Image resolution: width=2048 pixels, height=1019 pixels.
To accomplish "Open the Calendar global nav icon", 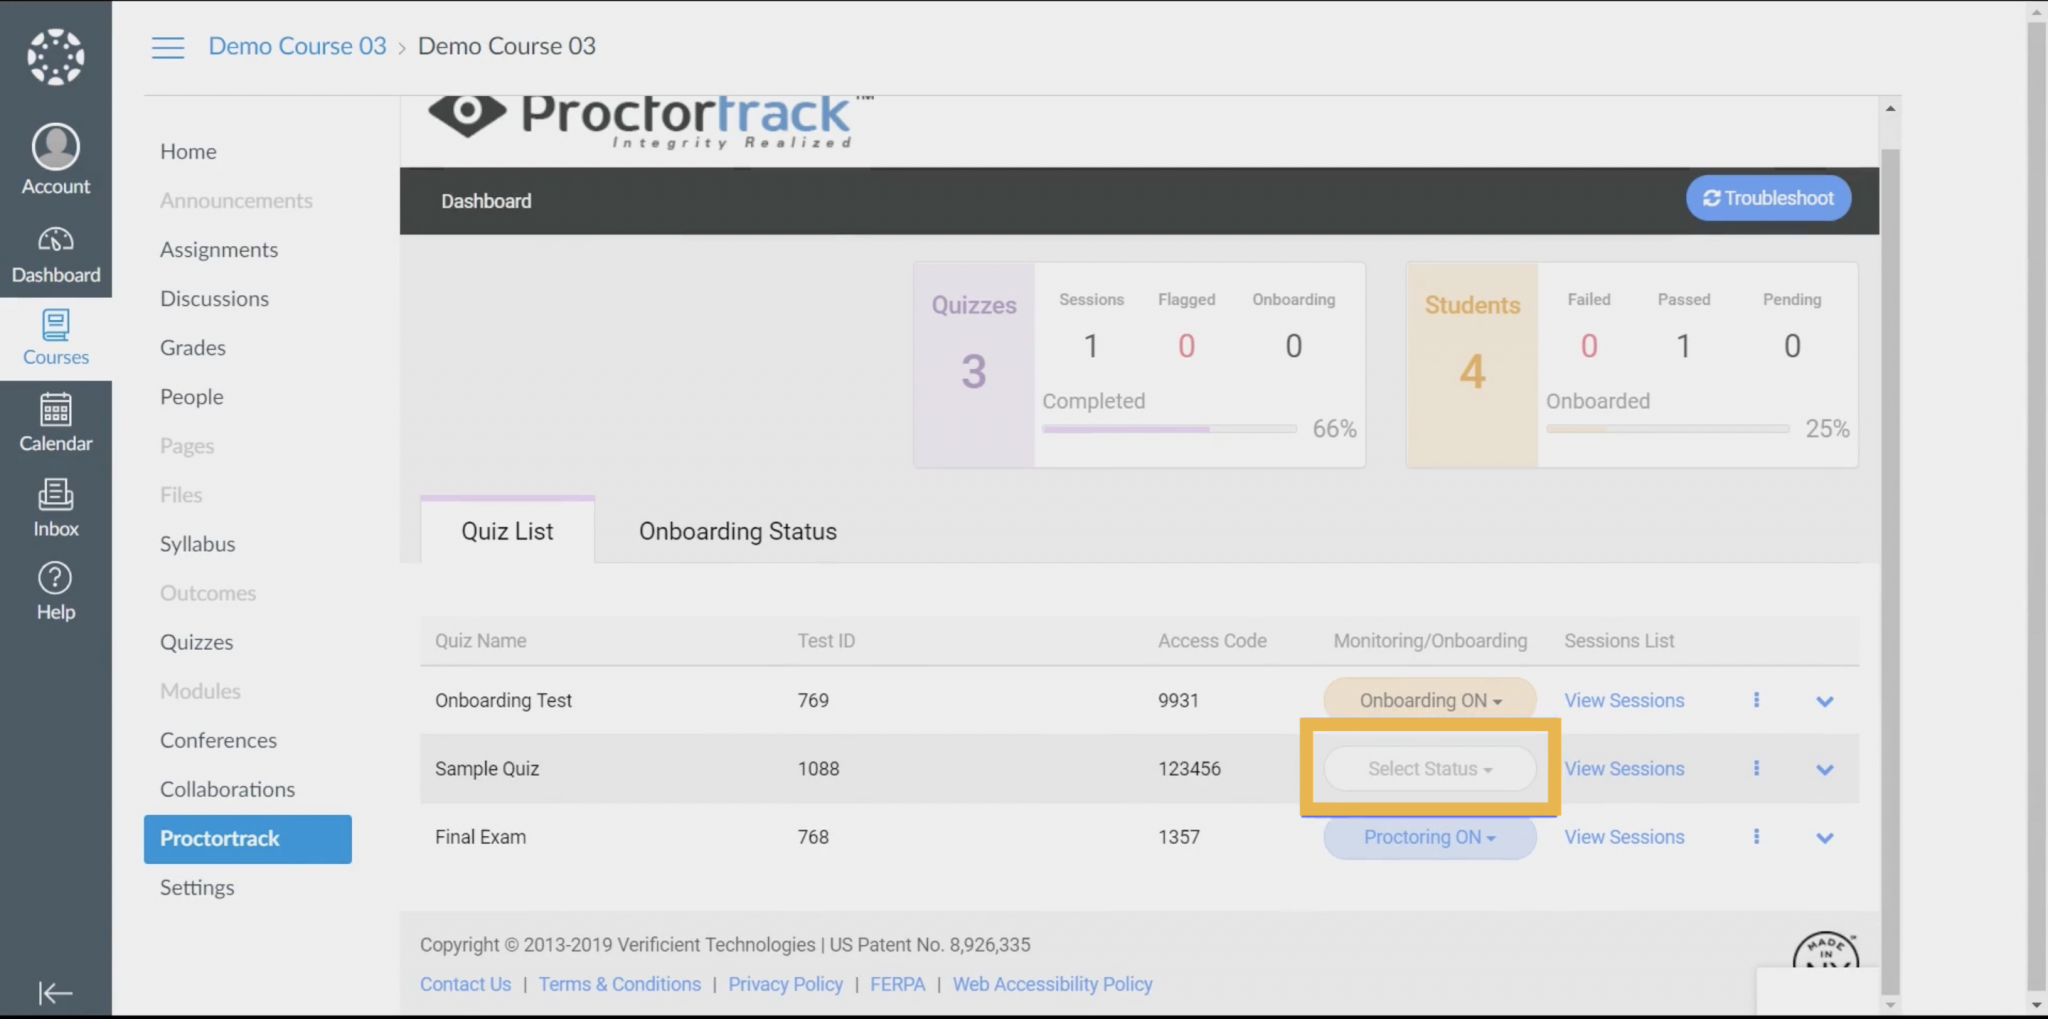I will 56,423.
